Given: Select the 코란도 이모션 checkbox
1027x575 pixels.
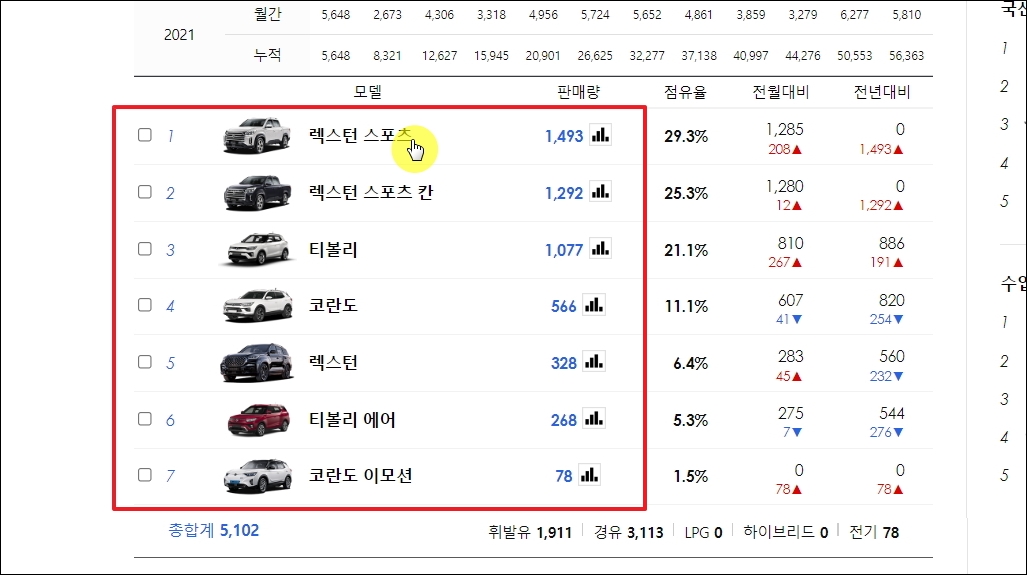Looking at the screenshot, I should tap(145, 475).
